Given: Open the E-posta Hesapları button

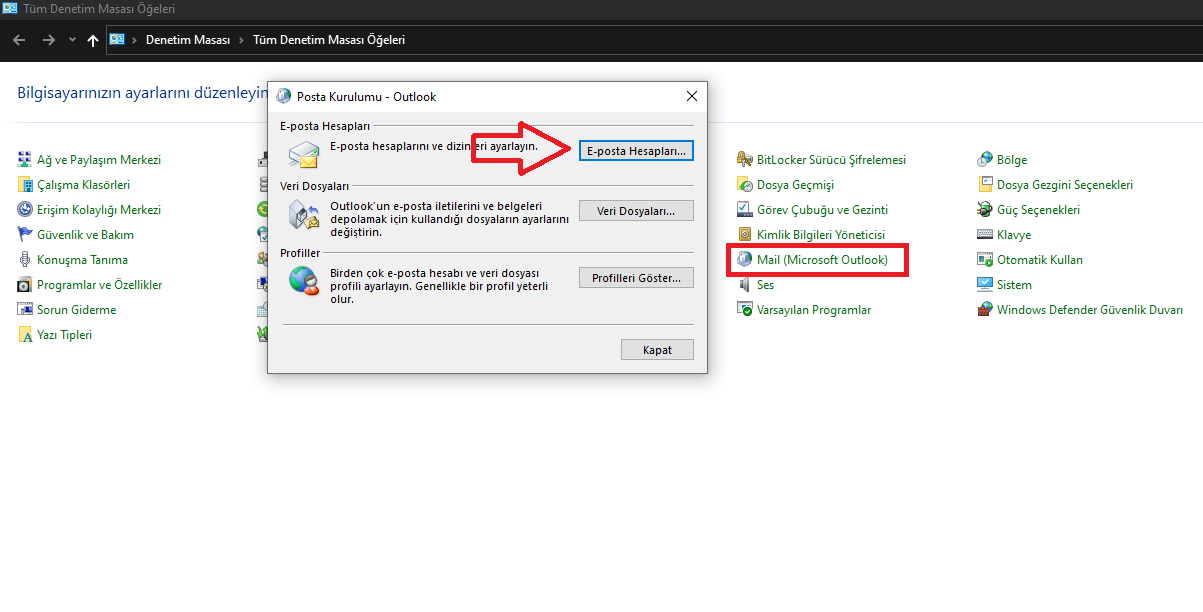Looking at the screenshot, I should (636, 151).
